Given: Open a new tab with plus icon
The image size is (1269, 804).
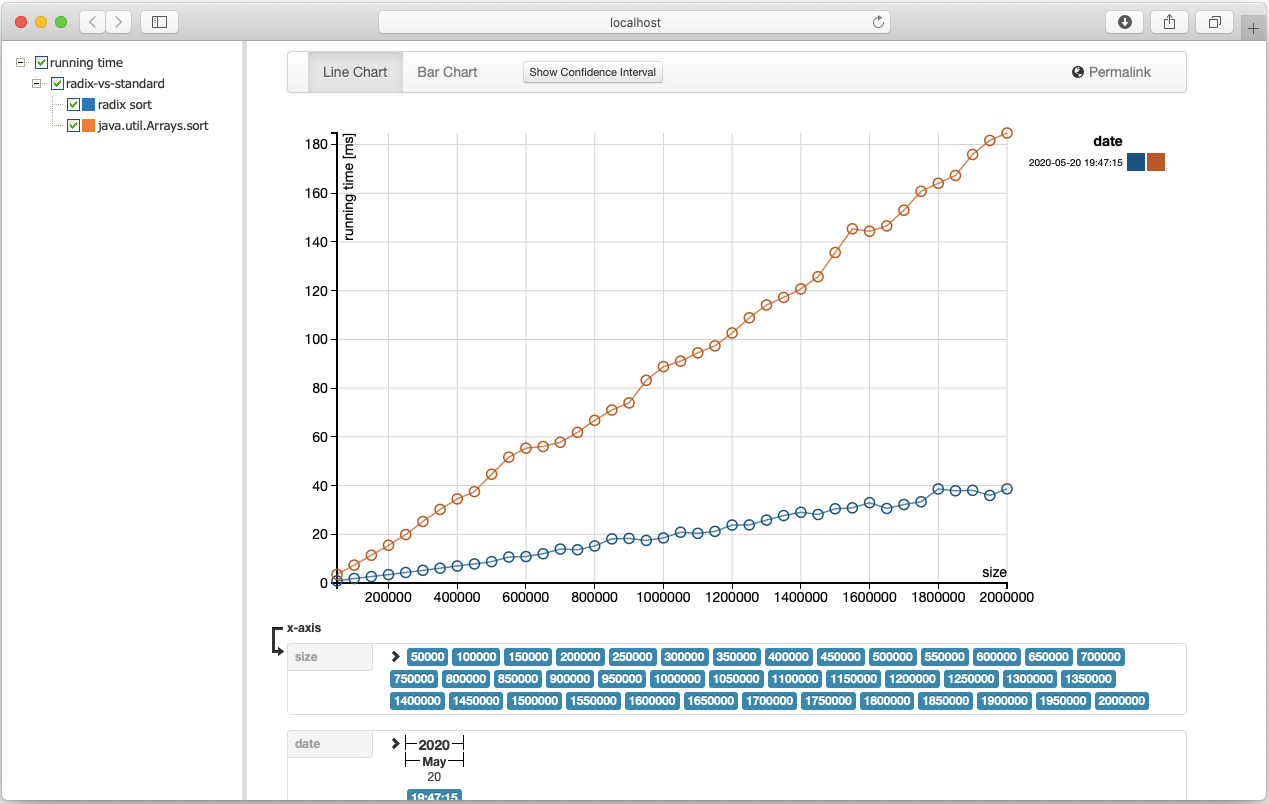Looking at the screenshot, I should point(1254,29).
